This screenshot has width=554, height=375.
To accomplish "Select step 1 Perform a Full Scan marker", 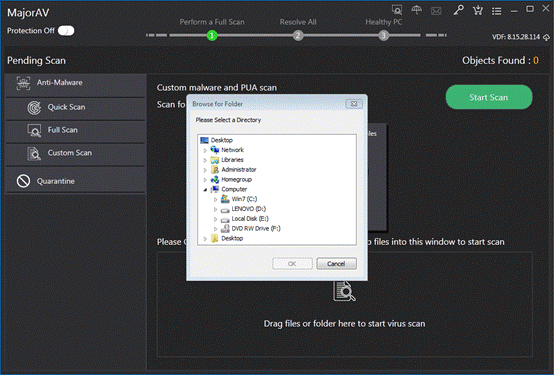I will [212, 35].
